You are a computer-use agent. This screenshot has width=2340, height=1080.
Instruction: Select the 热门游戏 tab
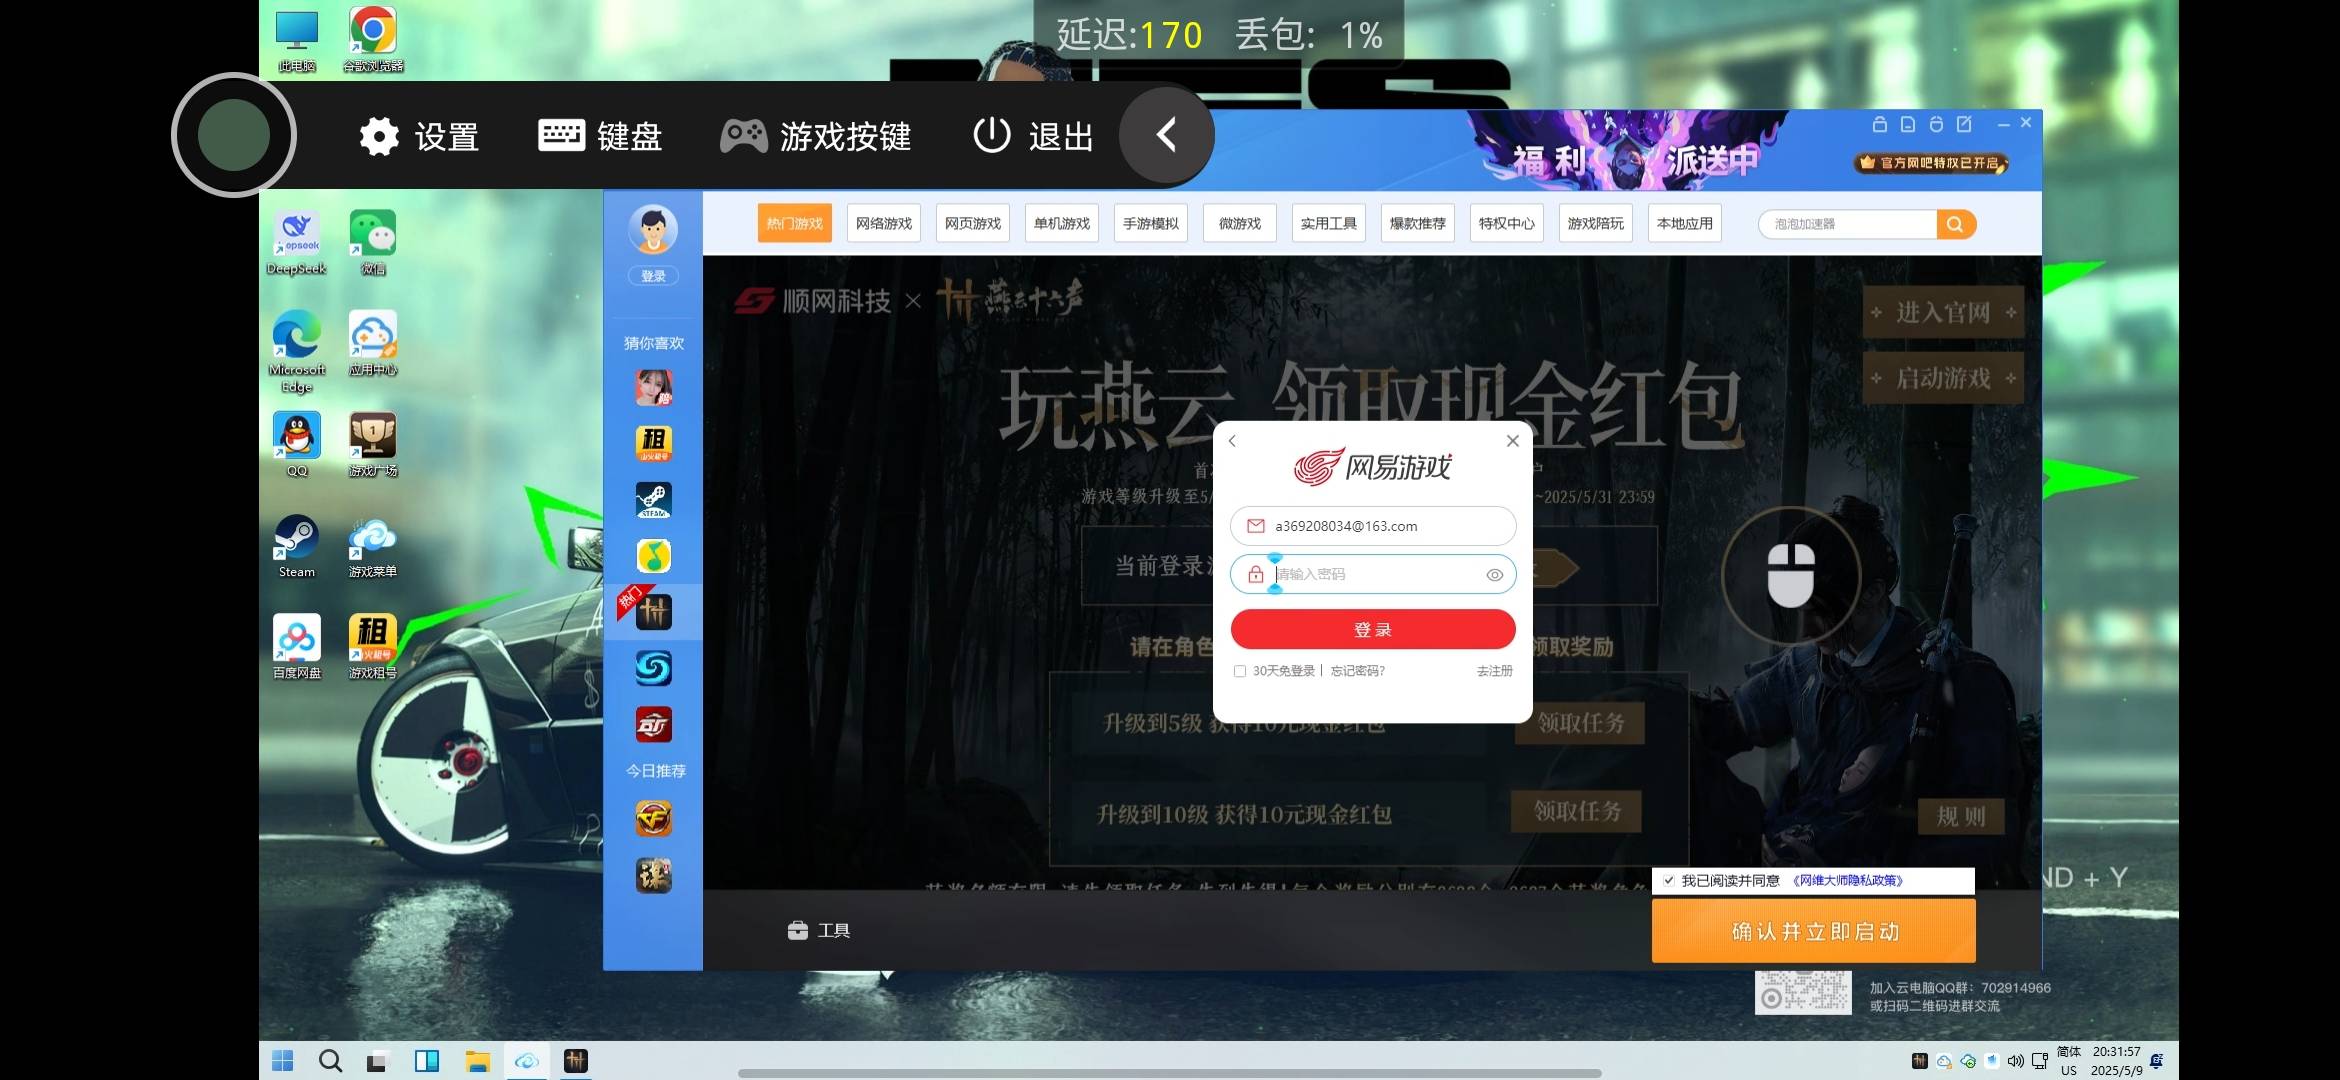(x=795, y=224)
